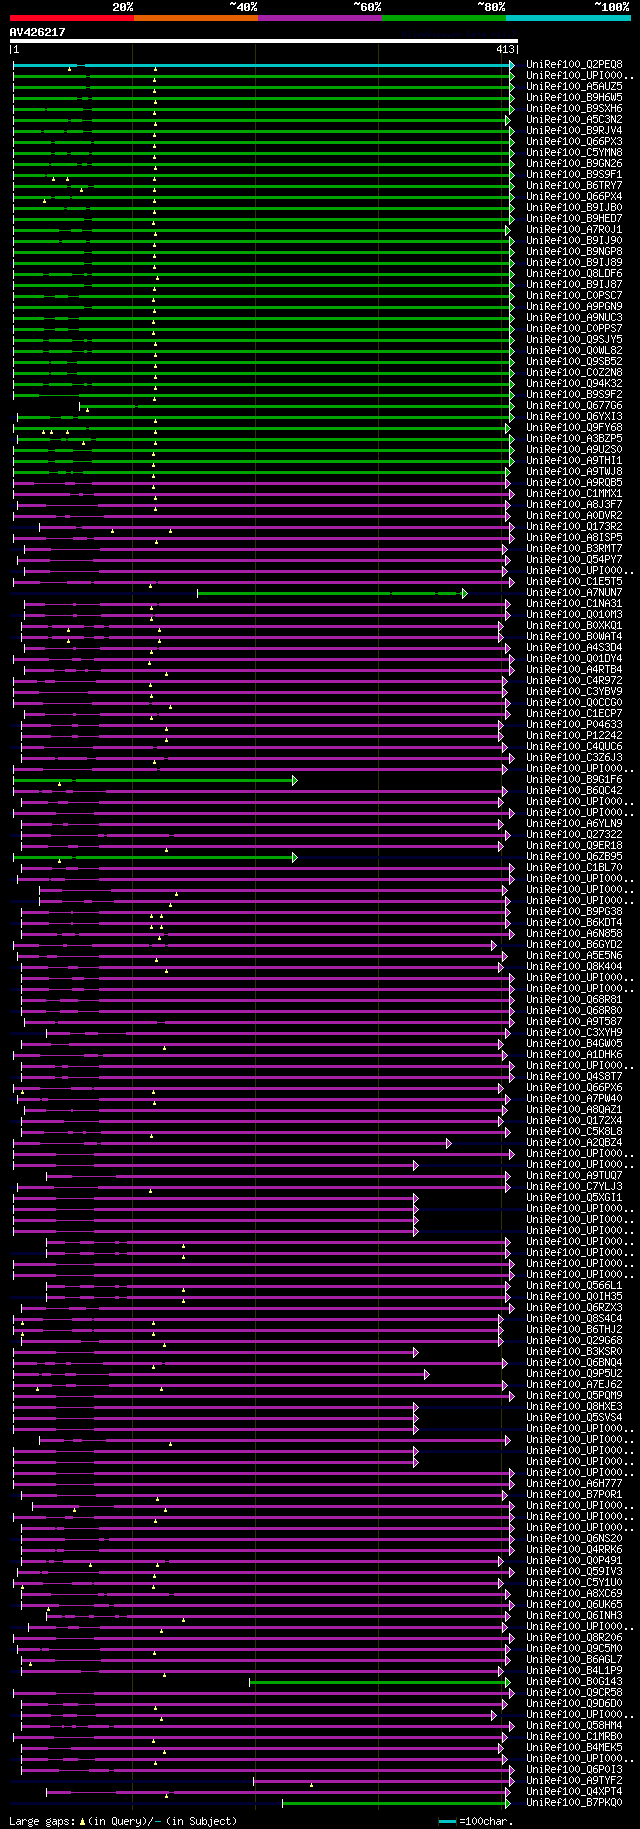Select hit UniRef100_Q9FY68

click(x=574, y=427)
